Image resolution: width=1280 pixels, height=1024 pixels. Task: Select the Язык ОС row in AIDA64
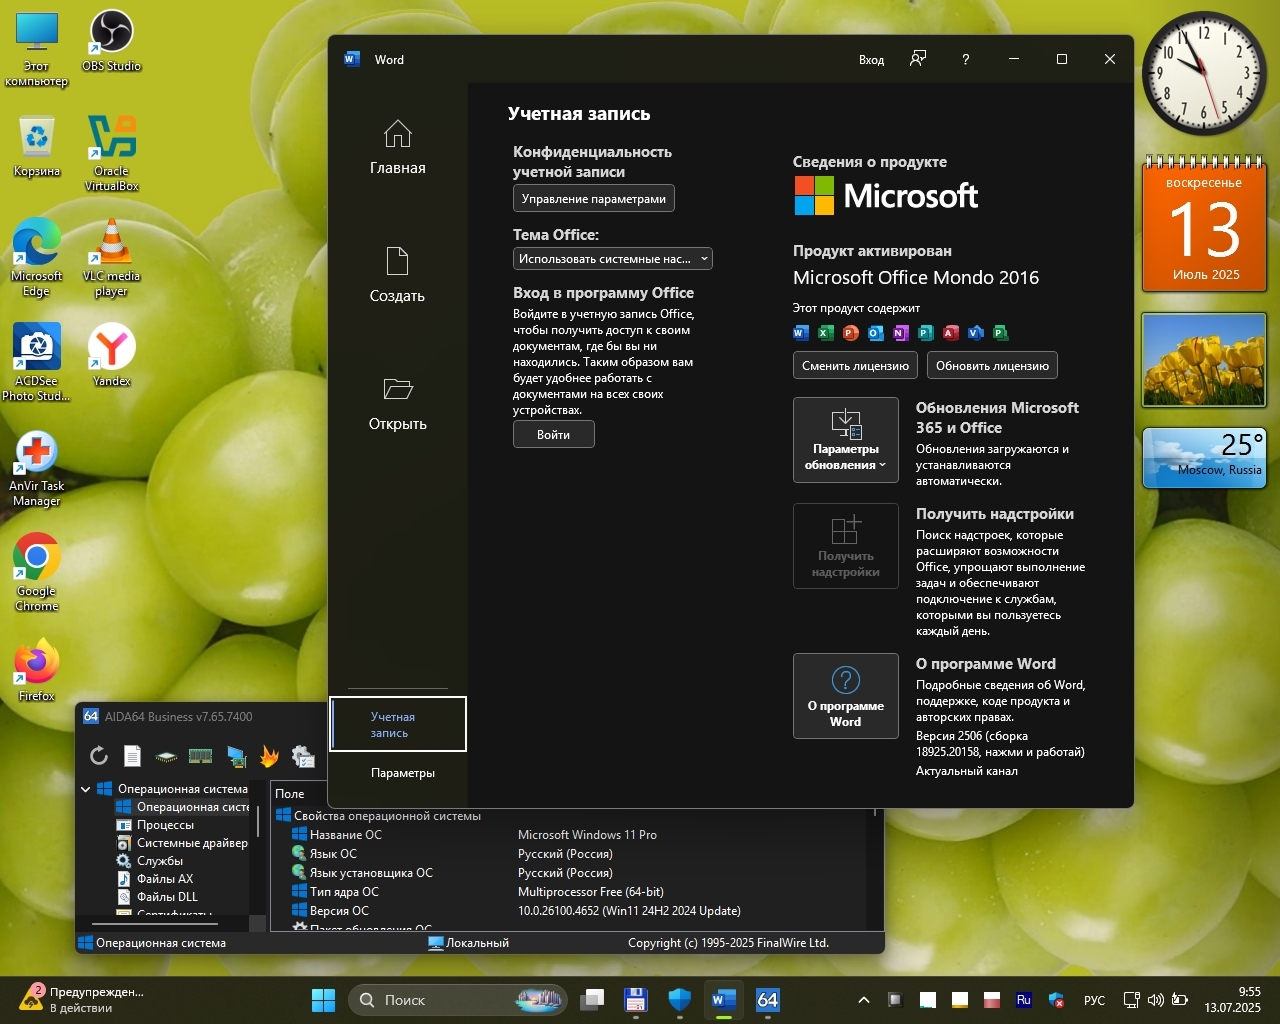pos(570,854)
